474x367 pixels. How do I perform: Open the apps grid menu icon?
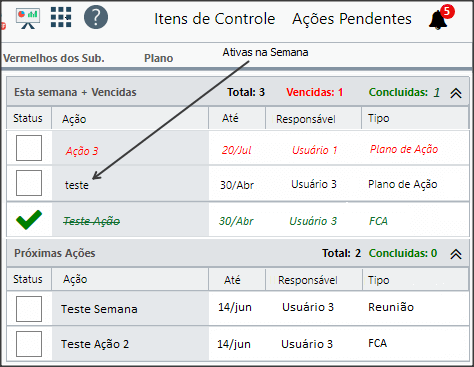click(61, 17)
